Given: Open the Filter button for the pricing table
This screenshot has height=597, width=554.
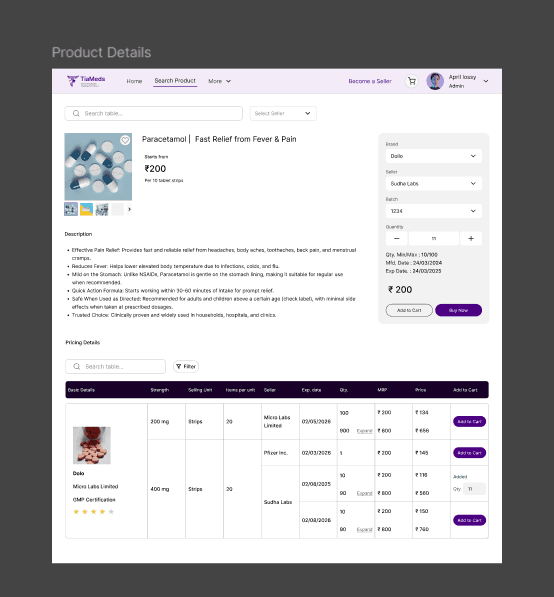Looking at the screenshot, I should [186, 366].
